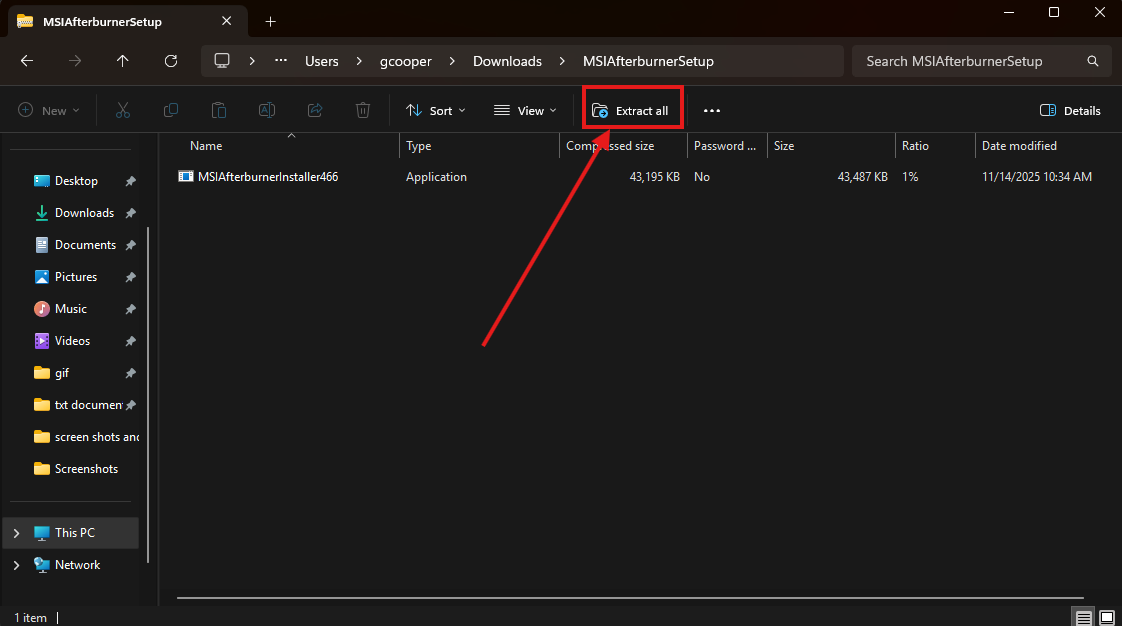
Task: Click the sidebar vertical scrollbar
Action: tap(148, 395)
